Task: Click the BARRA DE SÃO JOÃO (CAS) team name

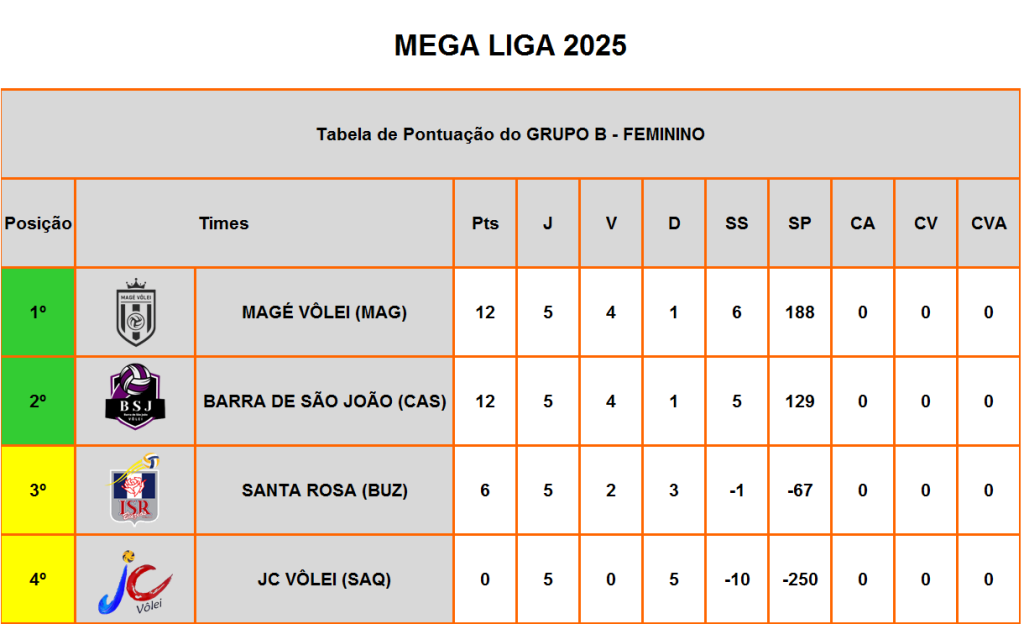Action: [325, 401]
